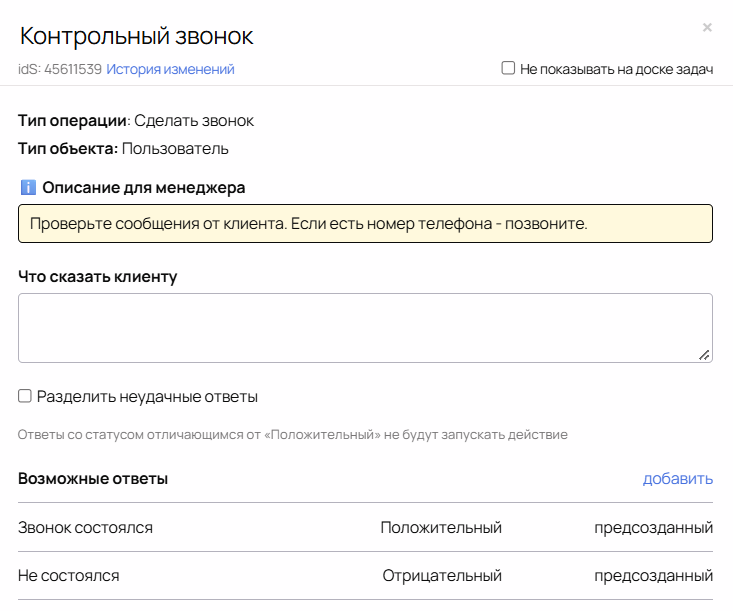Click the Пользователь object type value
This screenshot has width=733, height=611.
(175, 149)
